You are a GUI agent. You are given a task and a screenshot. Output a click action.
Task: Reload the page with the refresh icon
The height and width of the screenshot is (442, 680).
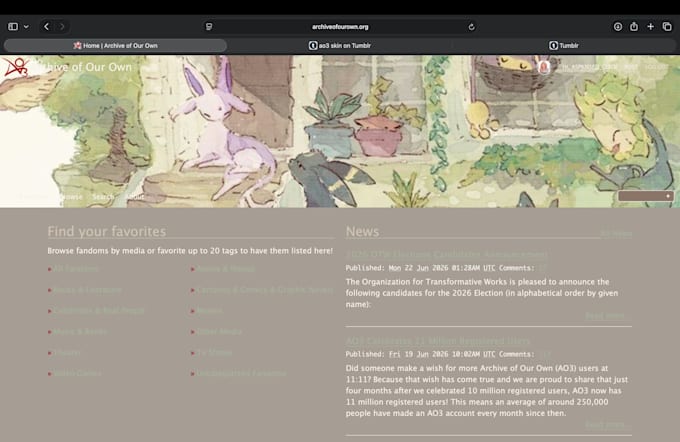(x=471, y=27)
